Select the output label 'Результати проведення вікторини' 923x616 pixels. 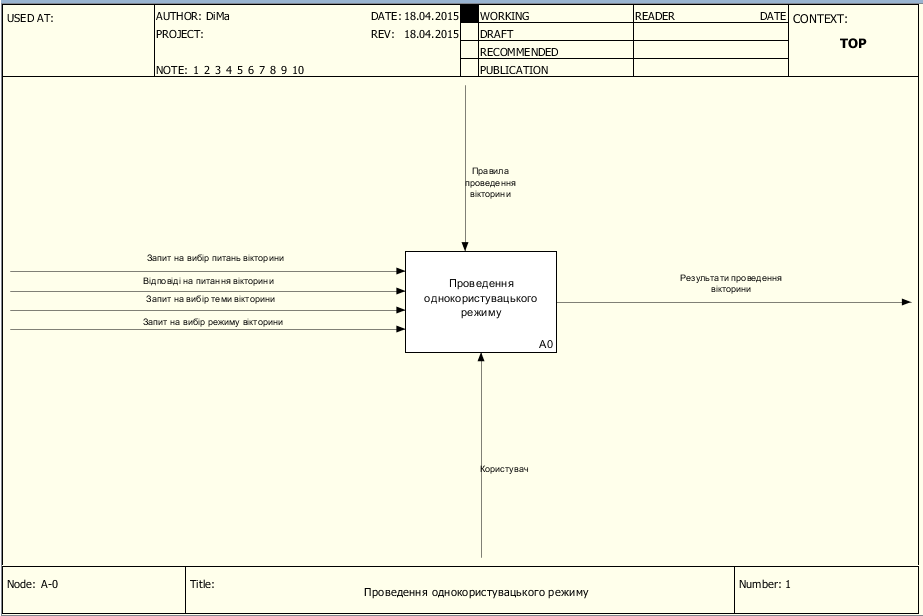[731, 283]
